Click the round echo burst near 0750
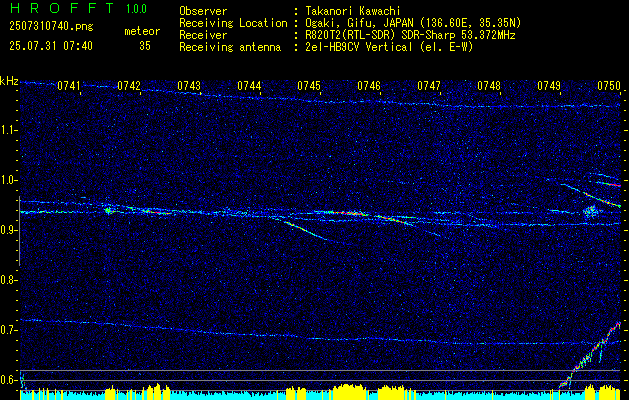The width and height of the screenshot is (629, 400). tap(590, 211)
